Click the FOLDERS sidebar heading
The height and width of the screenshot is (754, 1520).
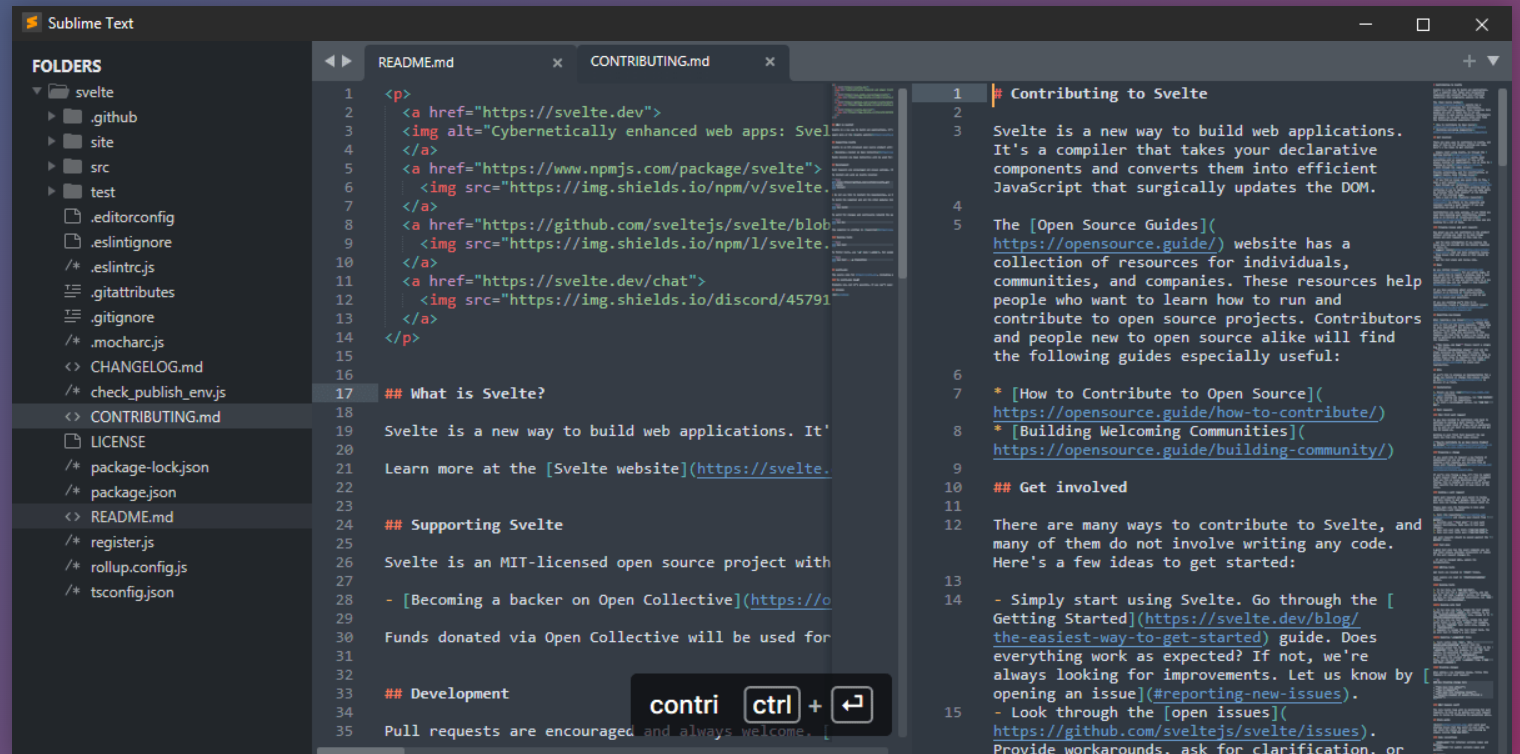coord(67,66)
